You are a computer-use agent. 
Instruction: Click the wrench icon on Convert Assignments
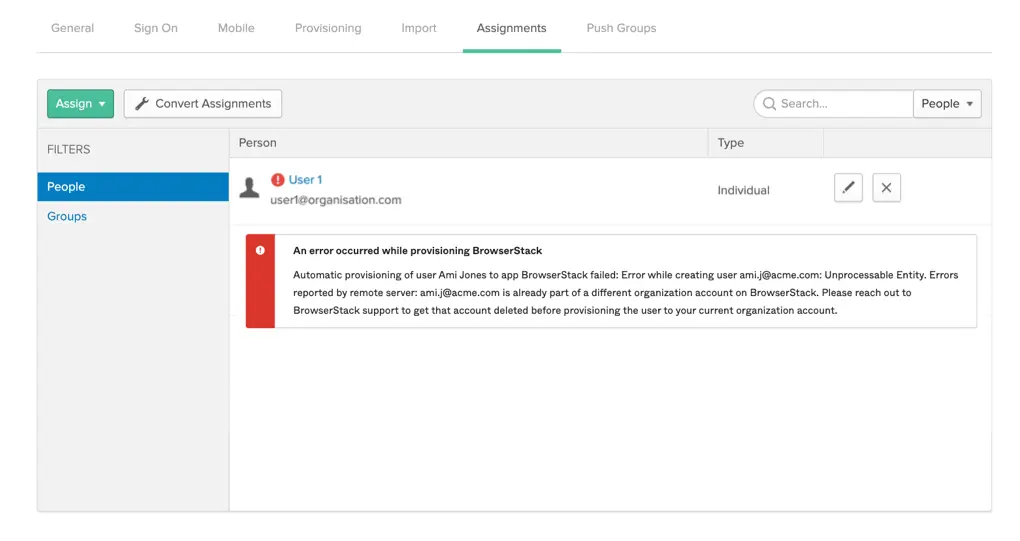tap(142, 104)
